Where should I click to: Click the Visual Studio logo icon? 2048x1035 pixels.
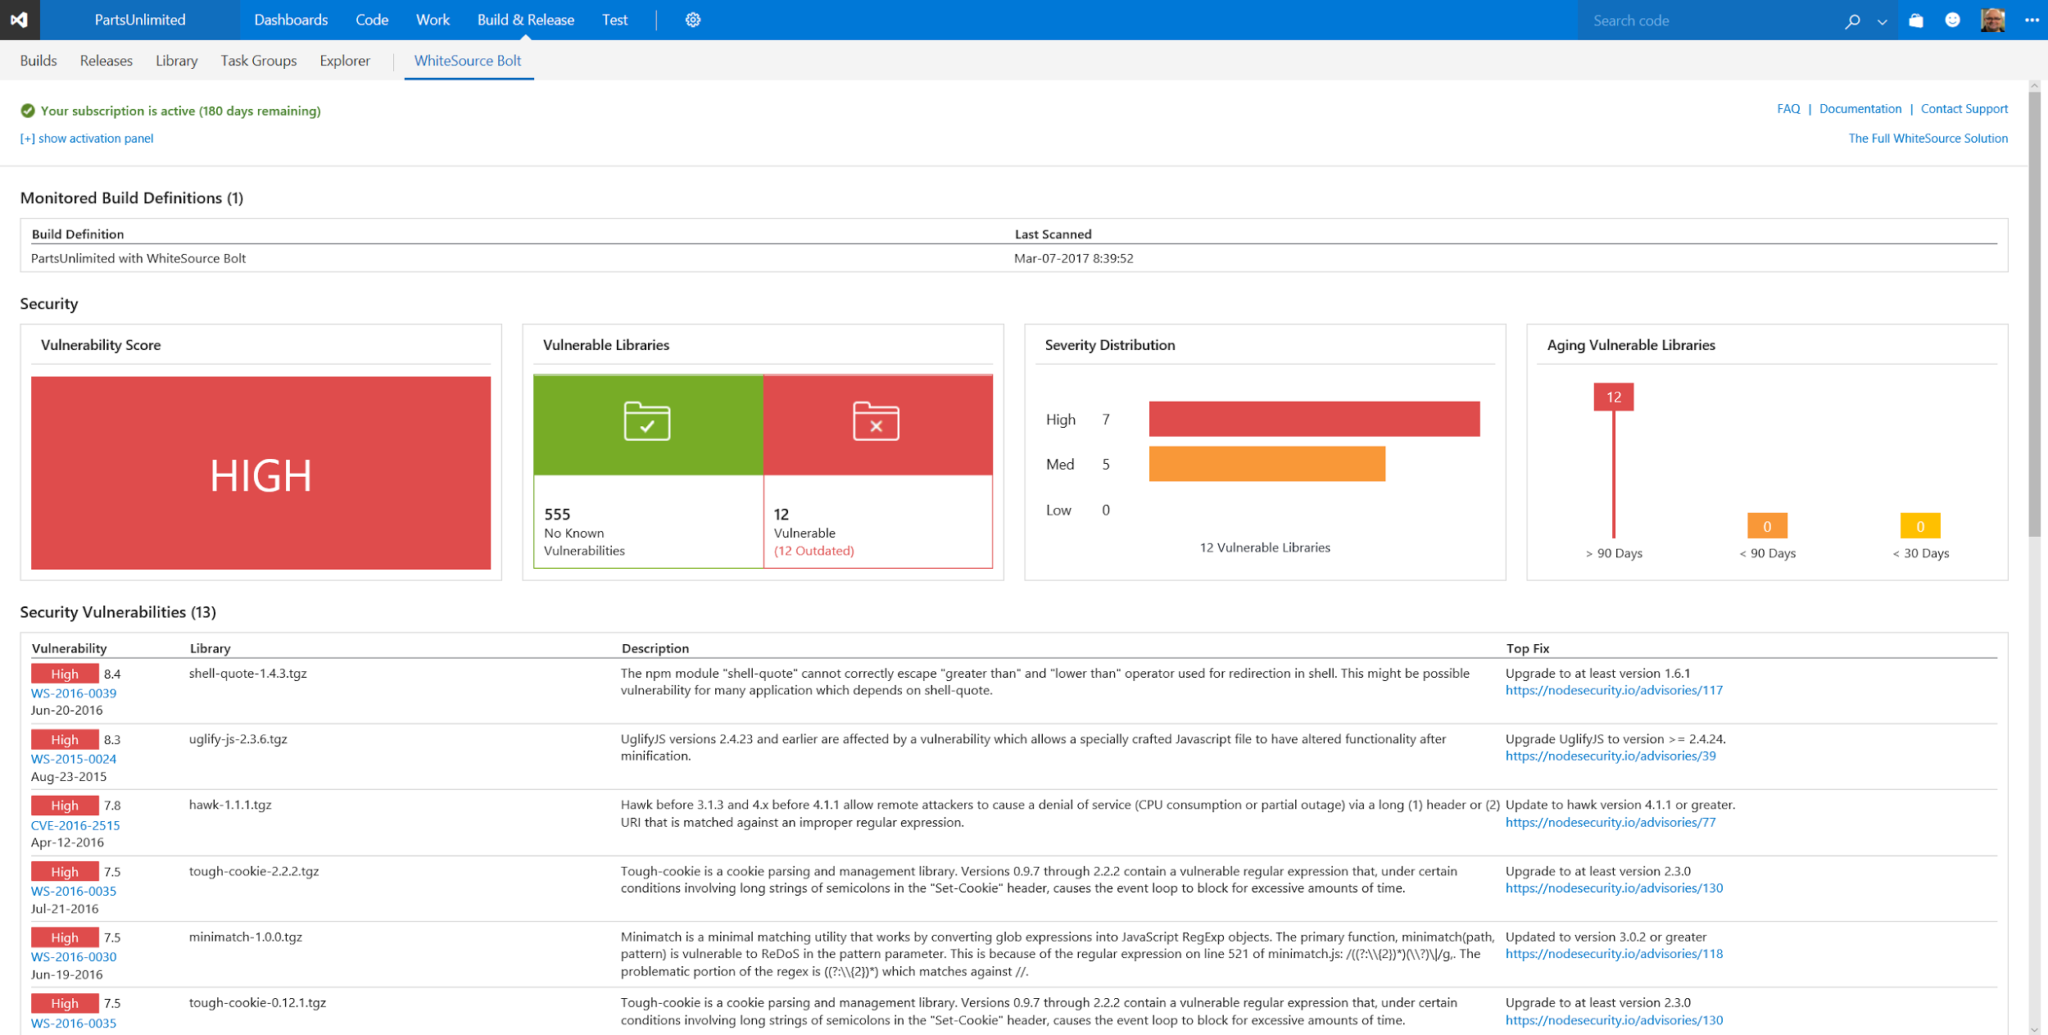pos(19,20)
